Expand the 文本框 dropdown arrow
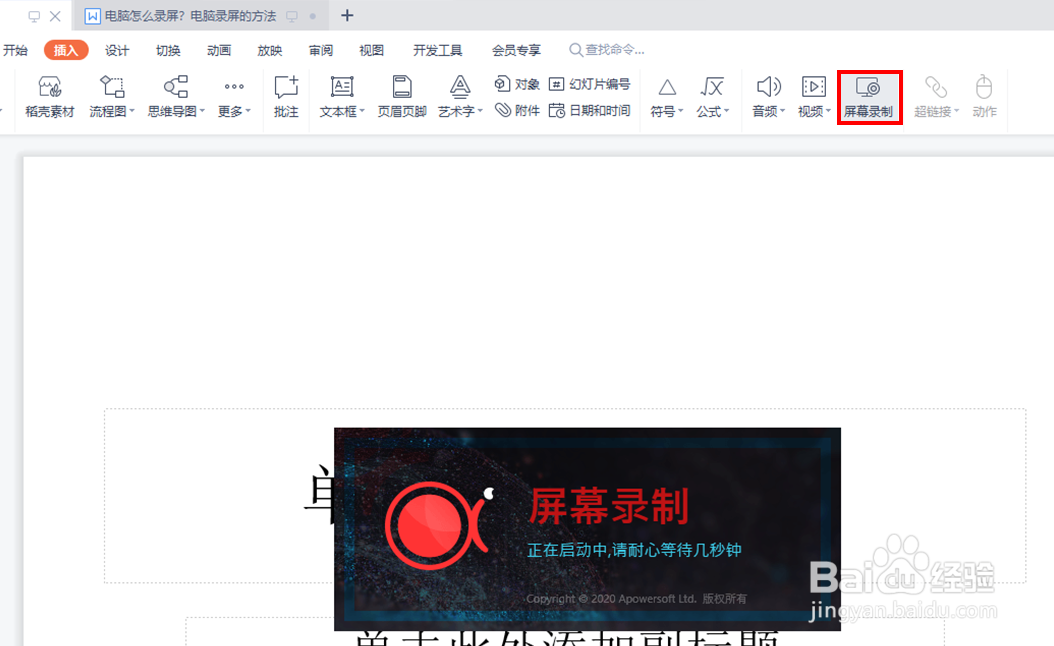This screenshot has height=646, width=1054. pyautogui.click(x=362, y=111)
